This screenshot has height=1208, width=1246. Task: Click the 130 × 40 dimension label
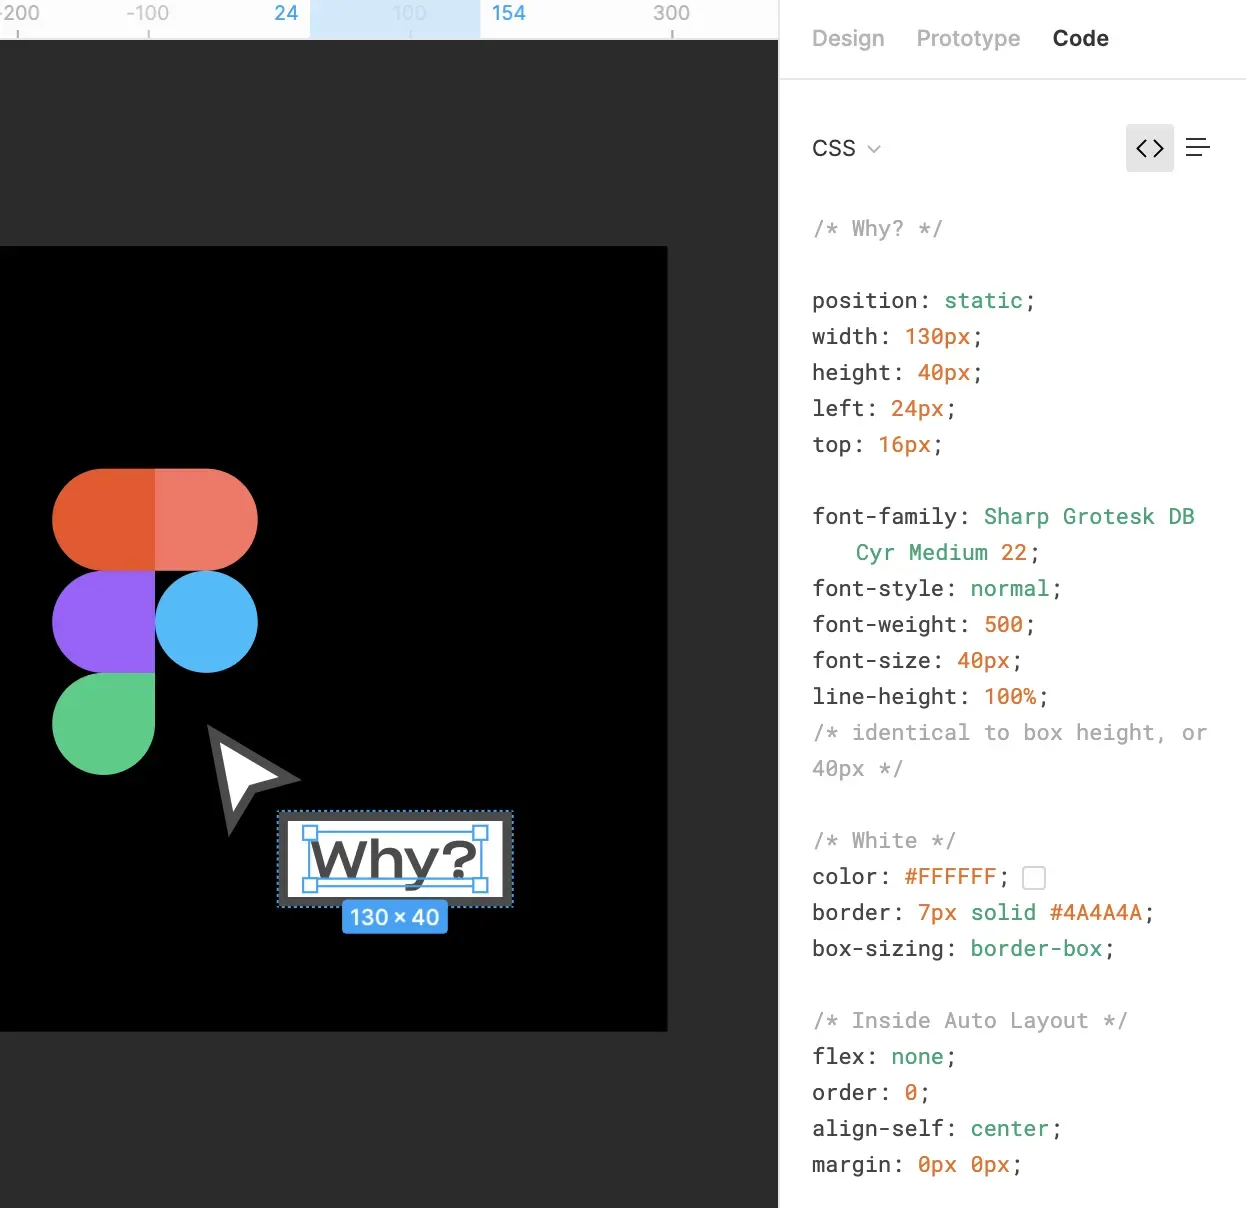click(395, 917)
